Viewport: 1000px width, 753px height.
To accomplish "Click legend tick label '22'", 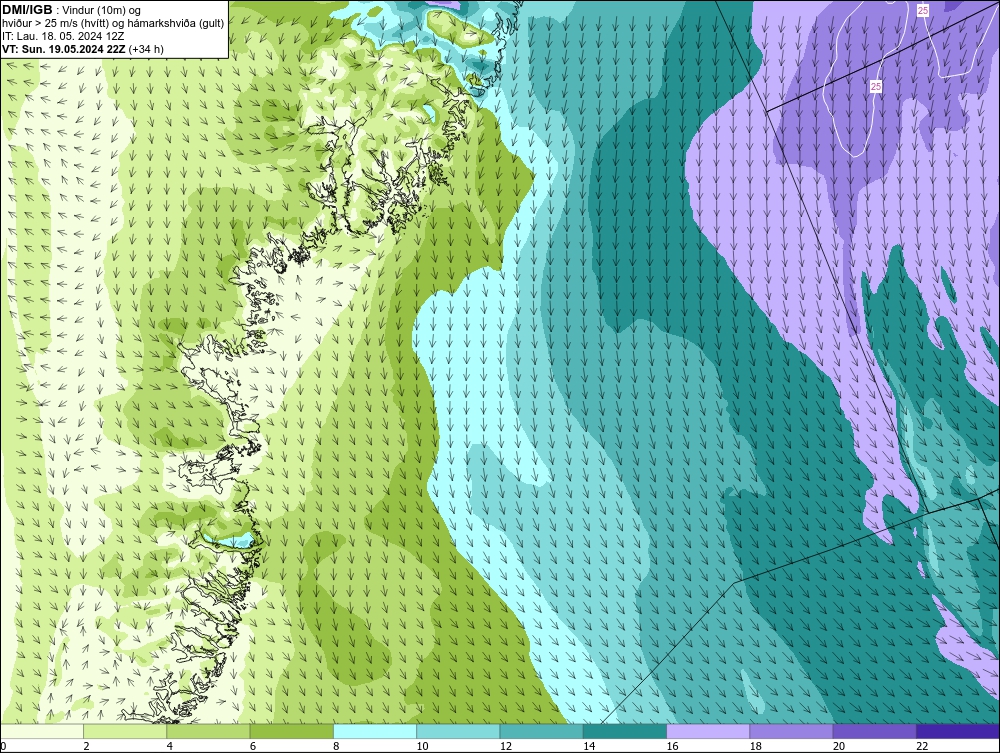I will tap(922, 746).
